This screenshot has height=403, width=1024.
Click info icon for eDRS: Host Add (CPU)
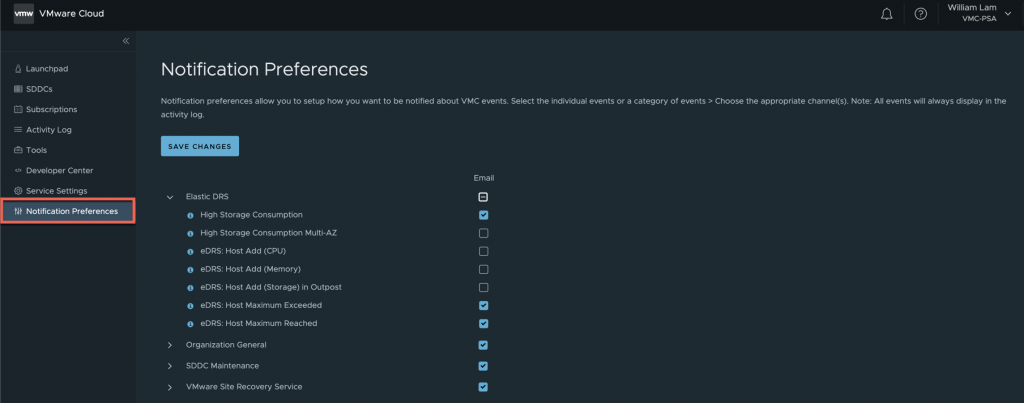pos(190,251)
